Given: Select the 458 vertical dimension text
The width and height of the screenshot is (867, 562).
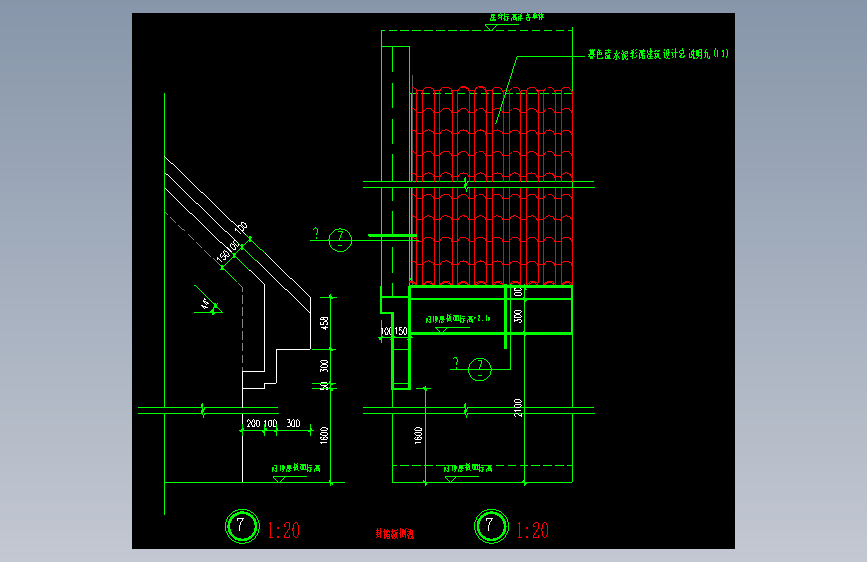Looking at the screenshot, I should [325, 323].
